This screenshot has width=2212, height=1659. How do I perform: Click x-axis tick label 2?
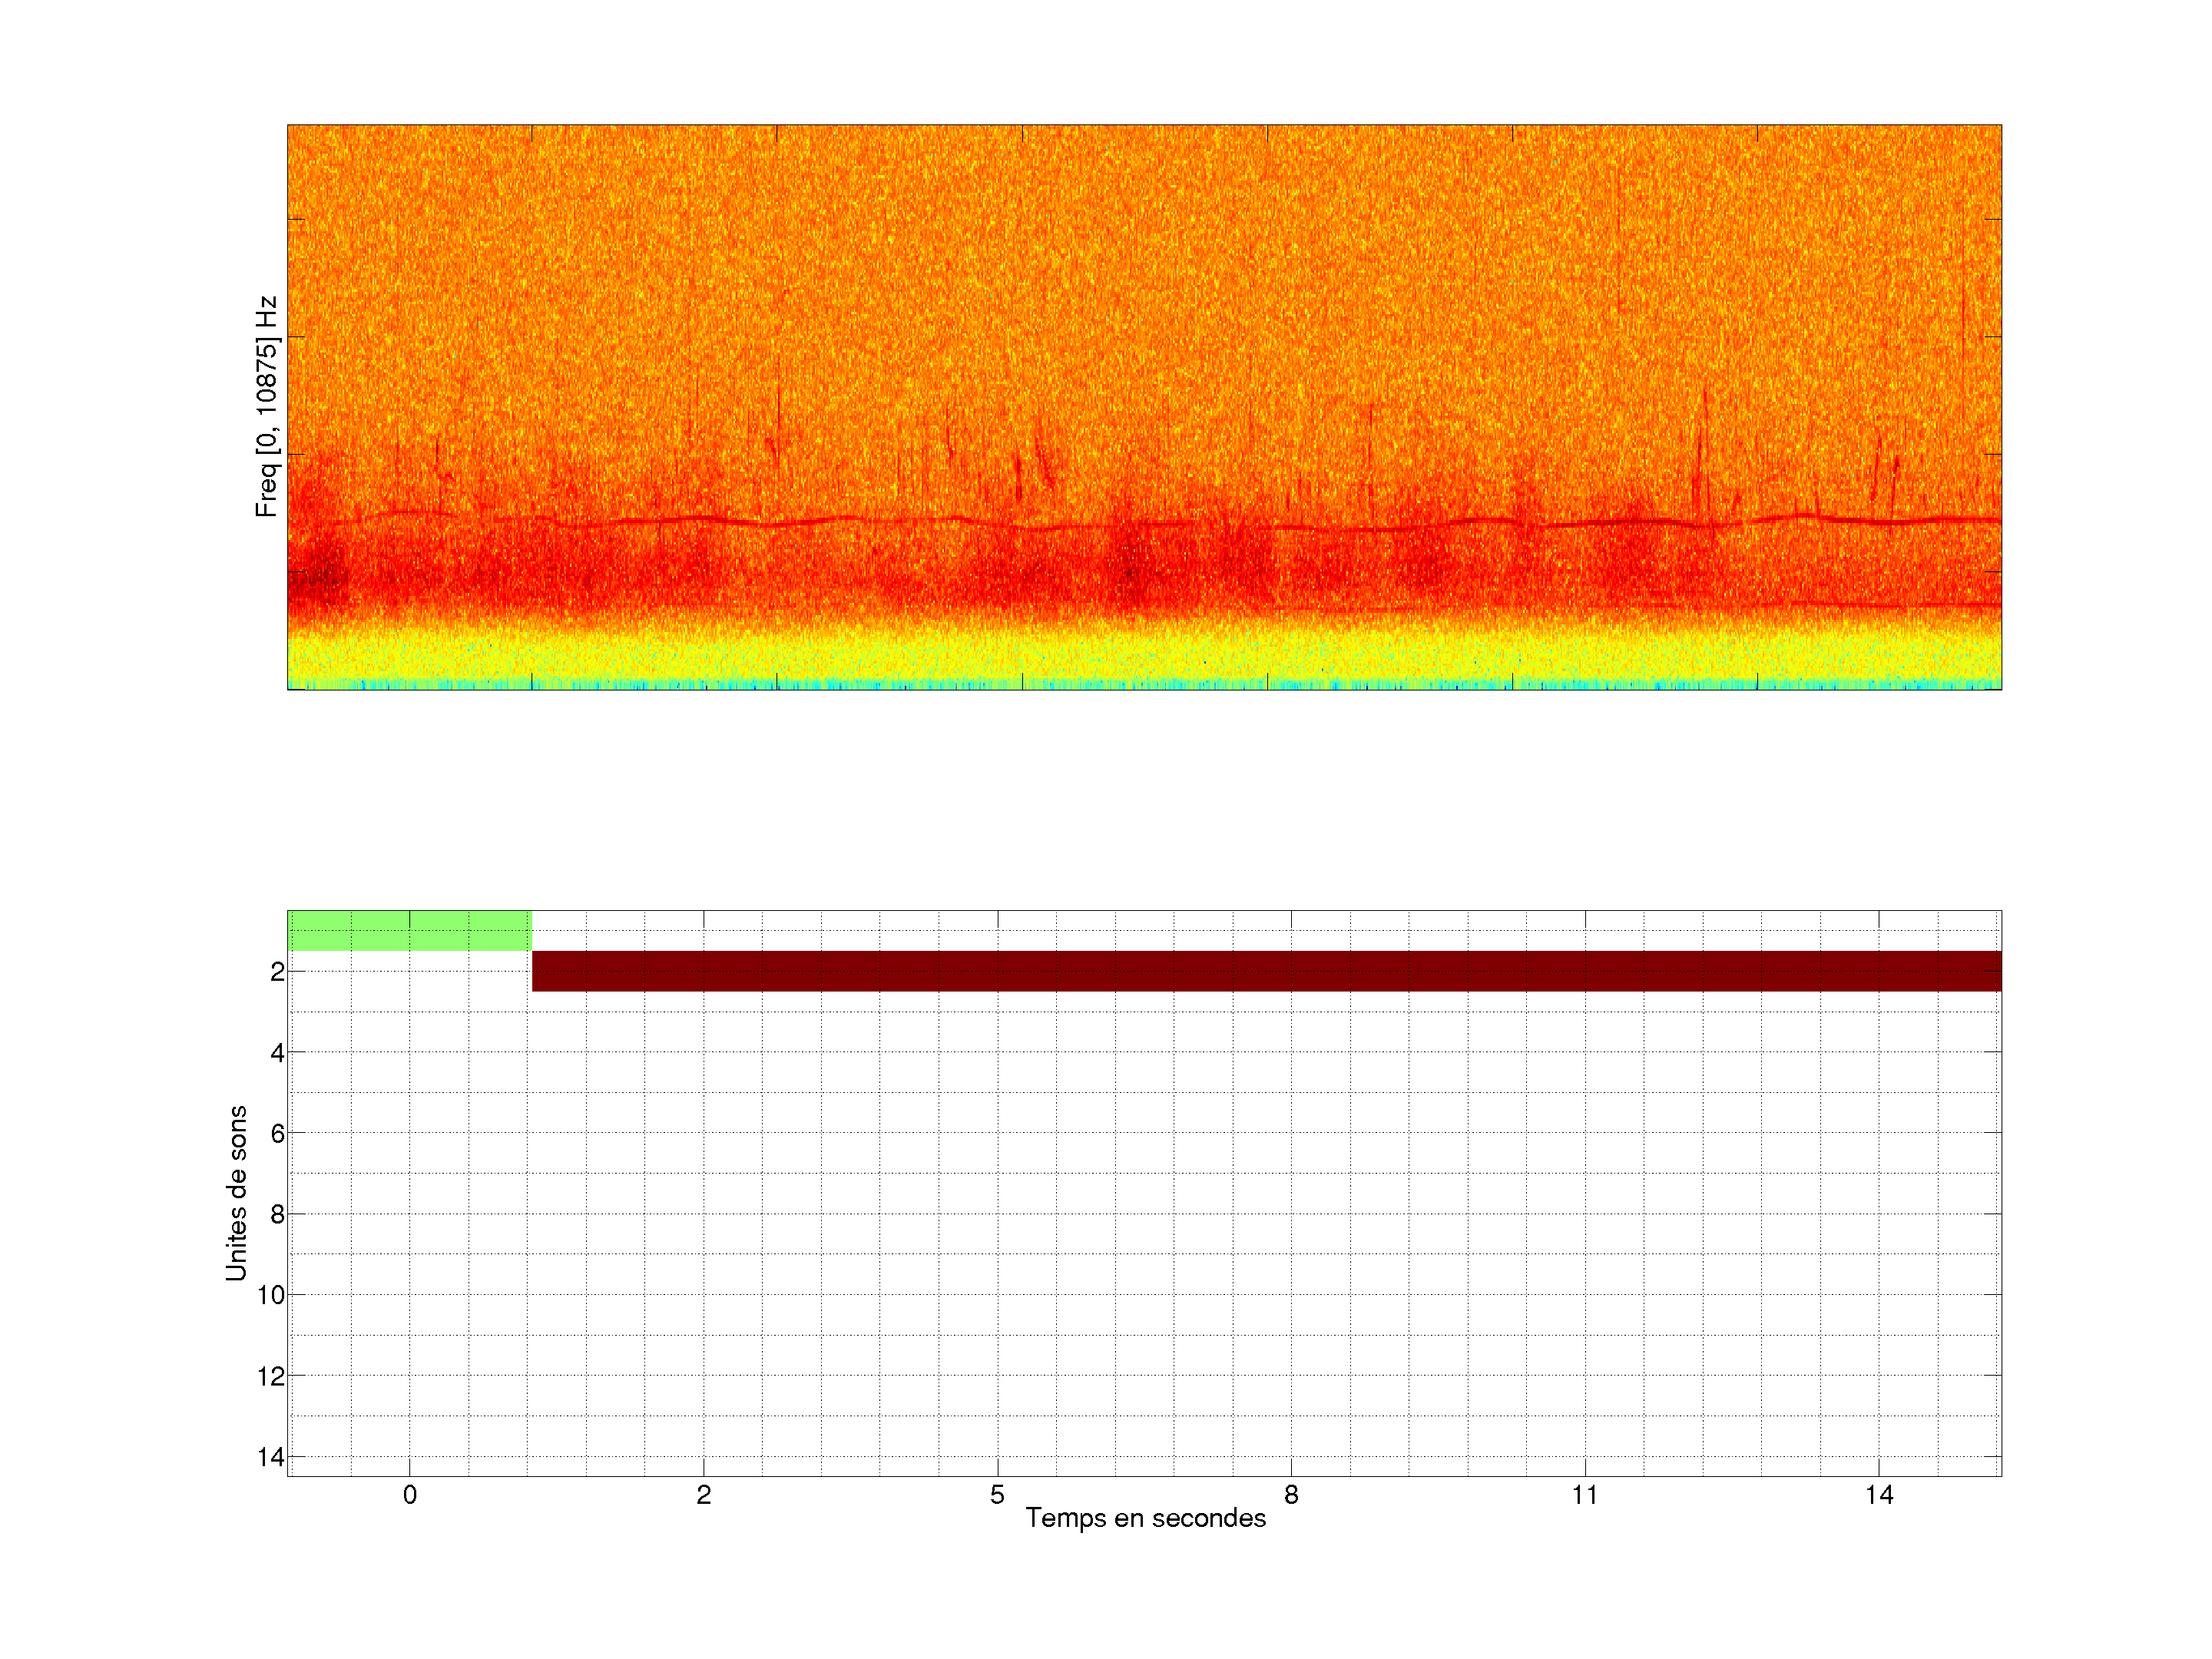tap(704, 1495)
